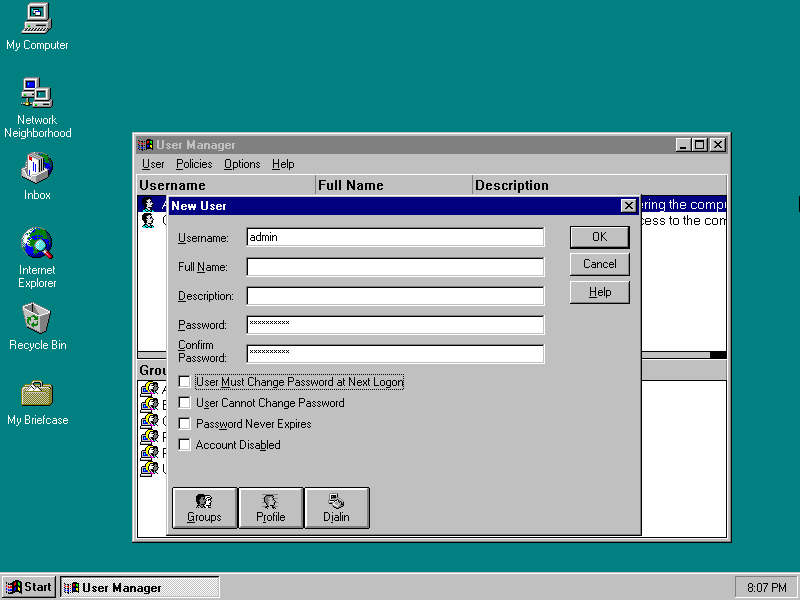Open the Options menu

[242, 164]
